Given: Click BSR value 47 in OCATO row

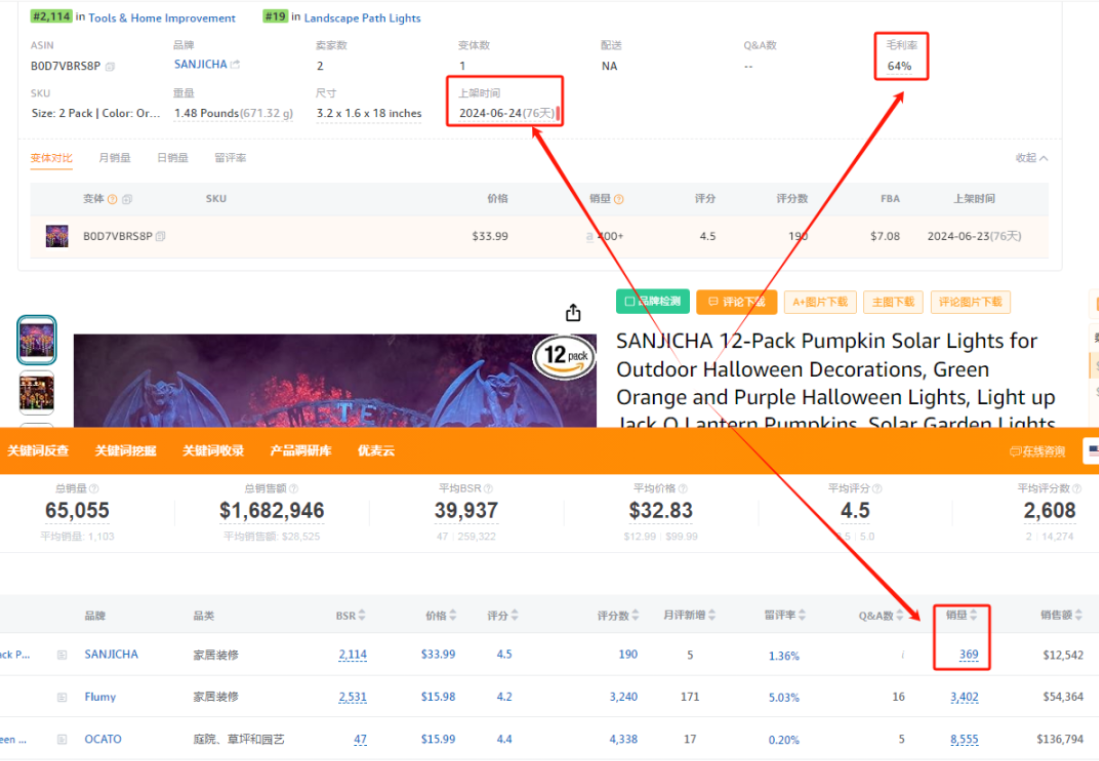Looking at the screenshot, I should click(360, 739).
